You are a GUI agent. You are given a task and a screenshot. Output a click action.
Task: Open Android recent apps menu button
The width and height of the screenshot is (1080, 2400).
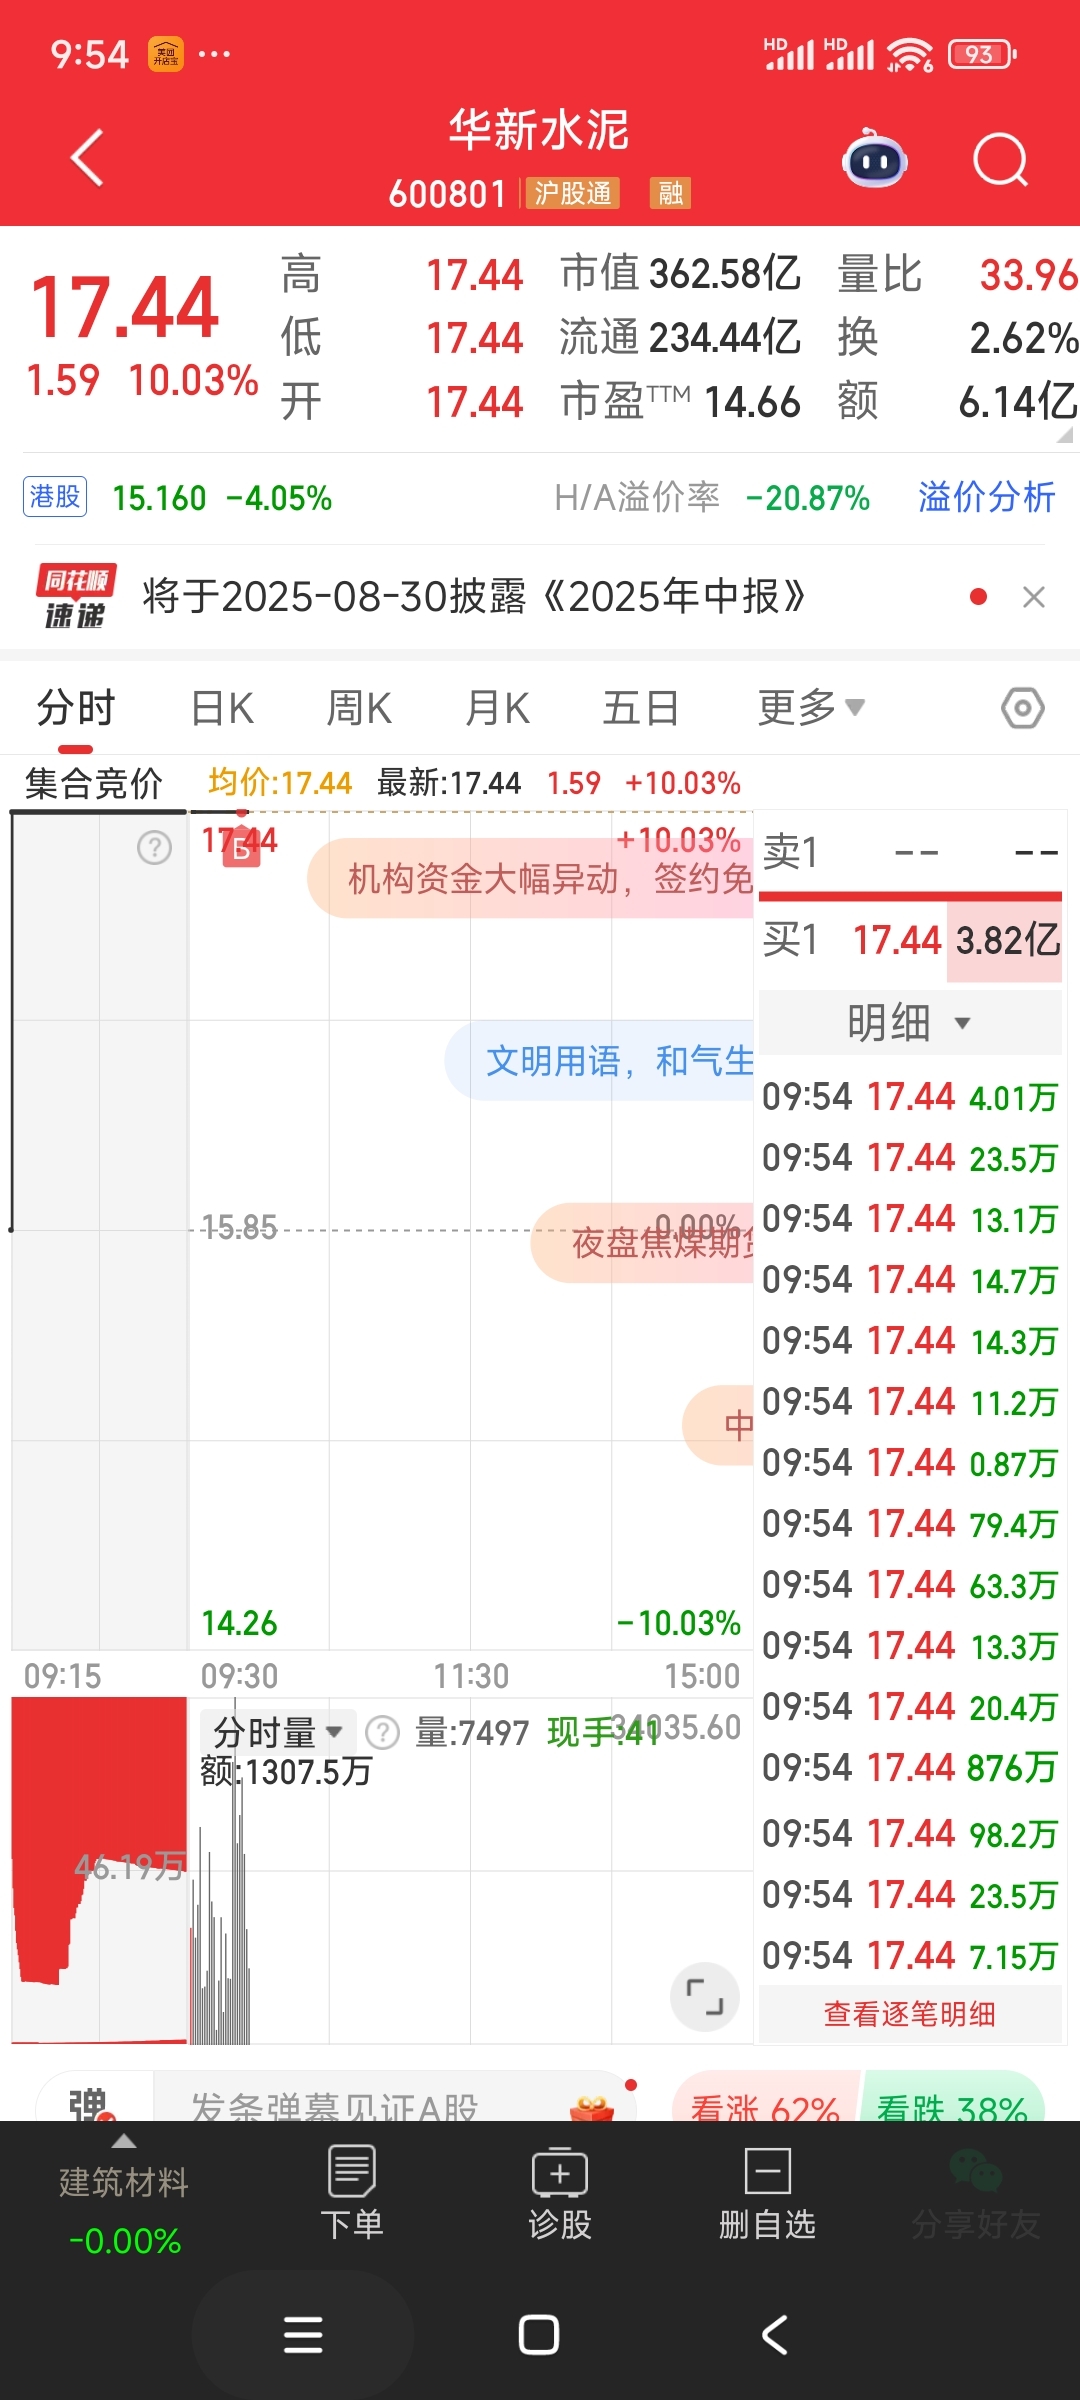point(303,2336)
